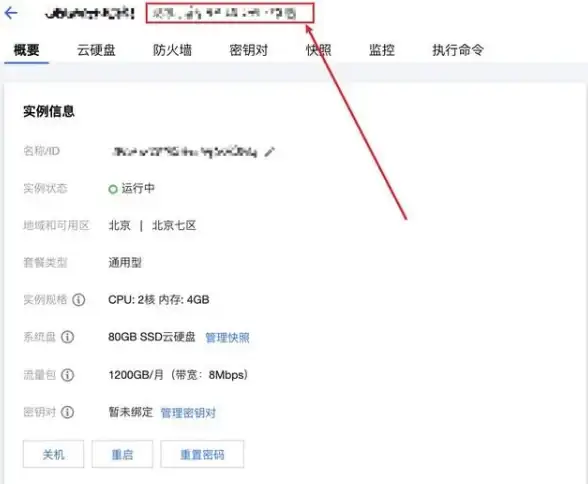Click the 管理快照 link

tap(227, 338)
